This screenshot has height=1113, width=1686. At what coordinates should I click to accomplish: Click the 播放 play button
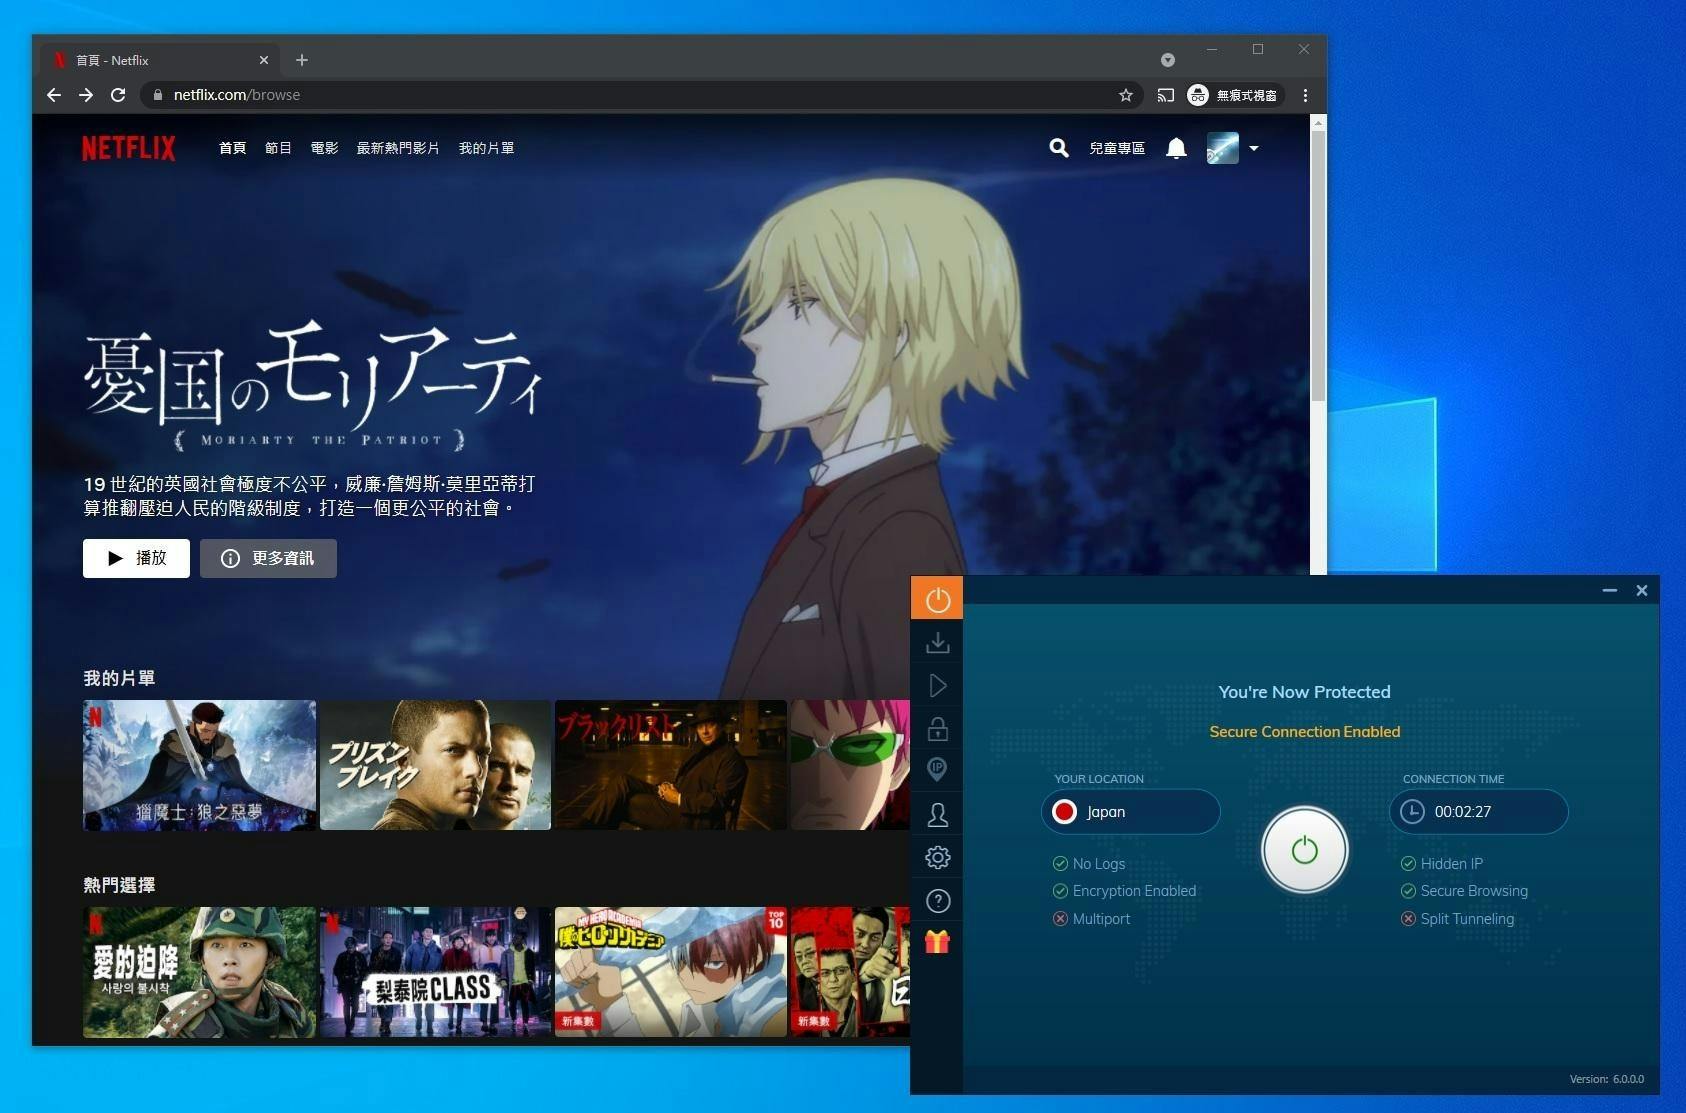tap(136, 558)
